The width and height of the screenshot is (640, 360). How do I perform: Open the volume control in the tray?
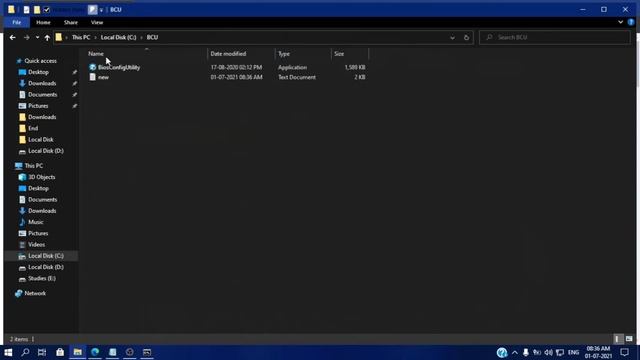(x=548, y=352)
